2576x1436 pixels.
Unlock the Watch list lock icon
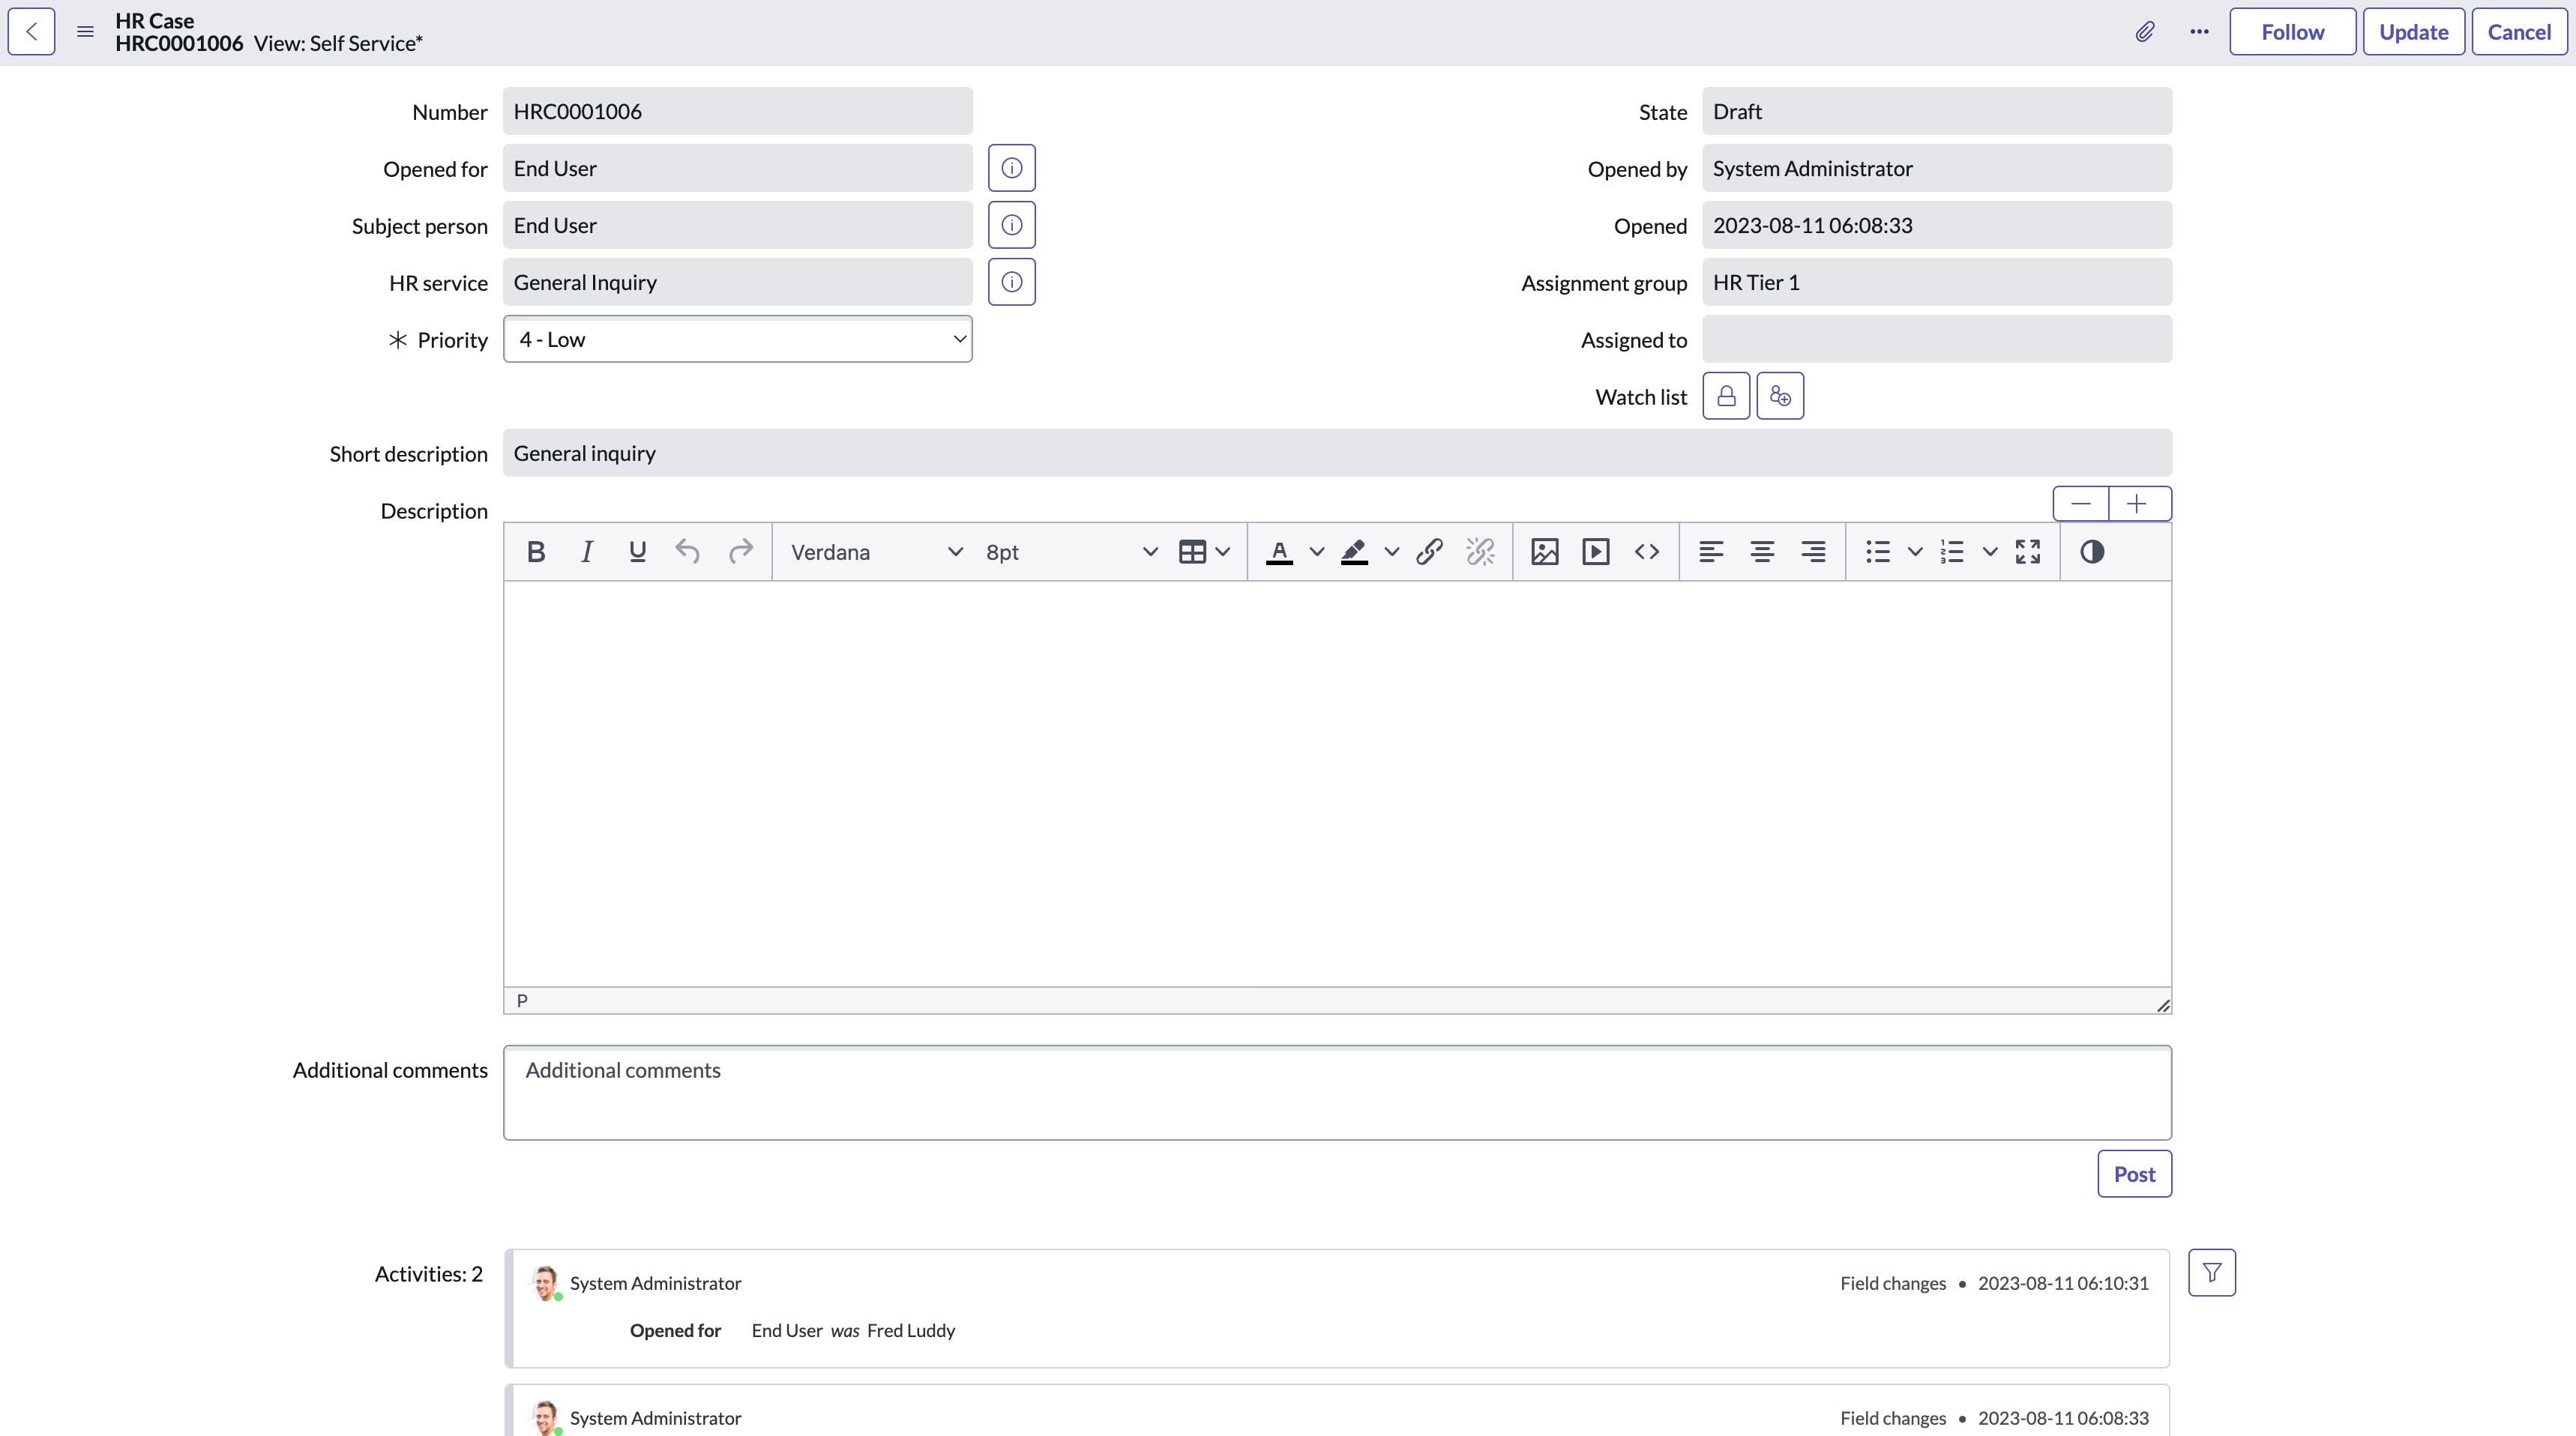pos(1726,396)
